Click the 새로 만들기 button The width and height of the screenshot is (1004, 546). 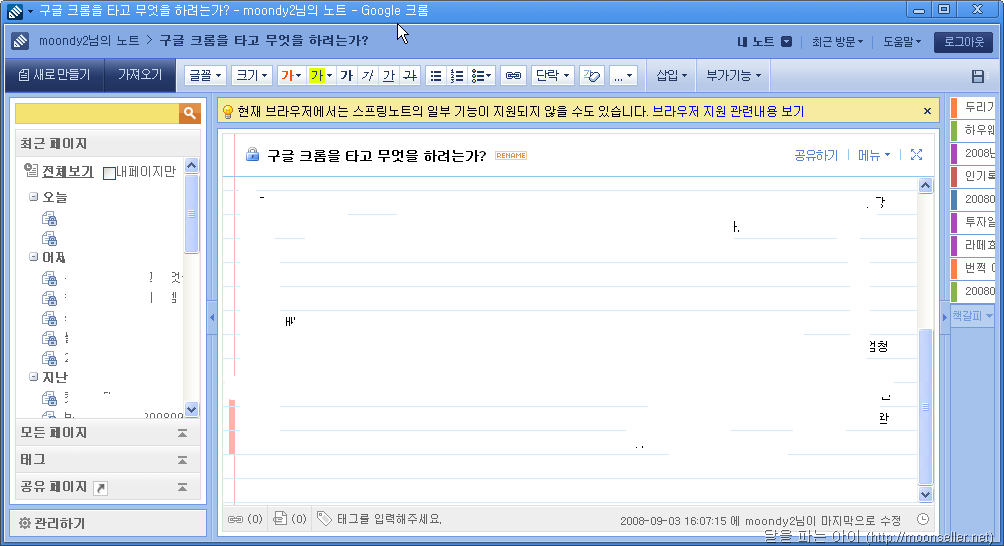pos(54,75)
